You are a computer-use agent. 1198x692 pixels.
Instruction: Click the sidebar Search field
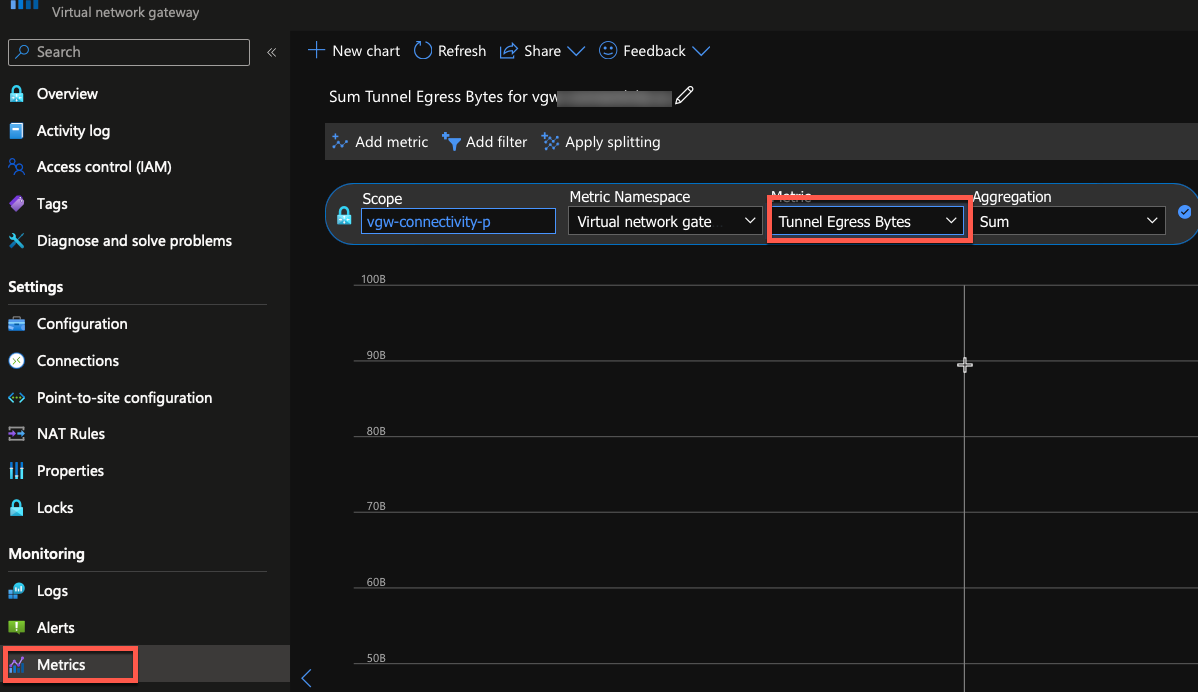128,52
